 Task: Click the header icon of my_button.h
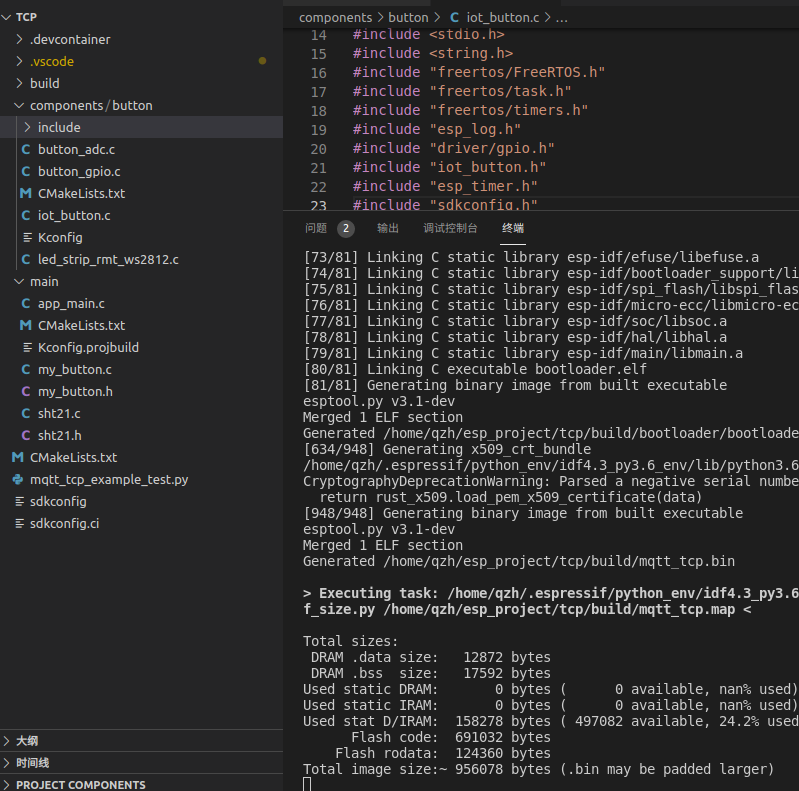[x=26, y=391]
